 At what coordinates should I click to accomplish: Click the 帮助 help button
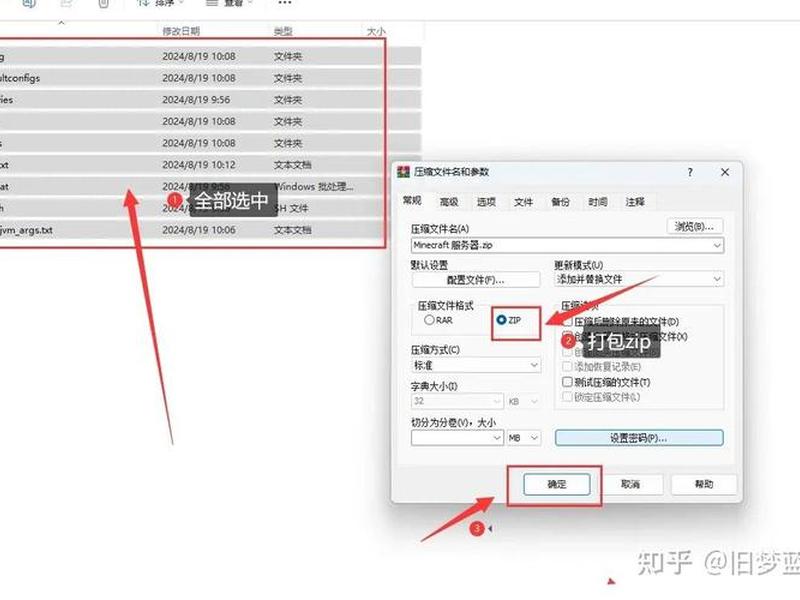pyautogui.click(x=704, y=484)
